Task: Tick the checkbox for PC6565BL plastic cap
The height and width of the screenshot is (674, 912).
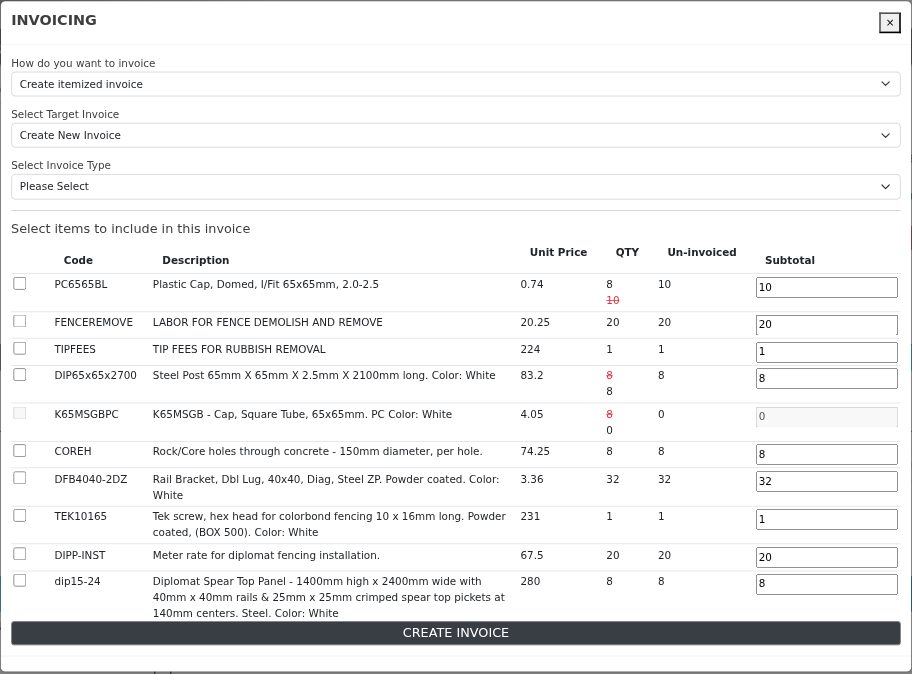Action: tap(20, 283)
